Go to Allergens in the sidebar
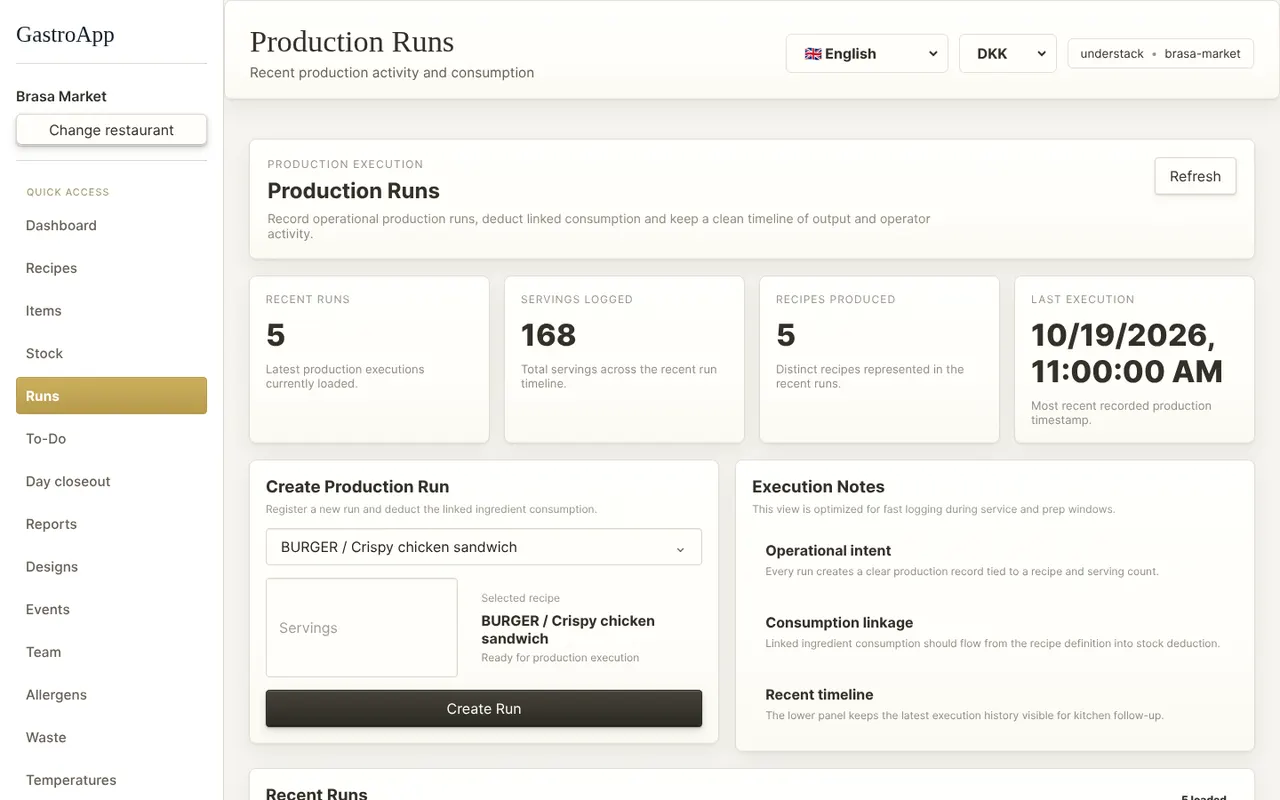Viewport: 1280px width, 800px height. tap(111, 695)
